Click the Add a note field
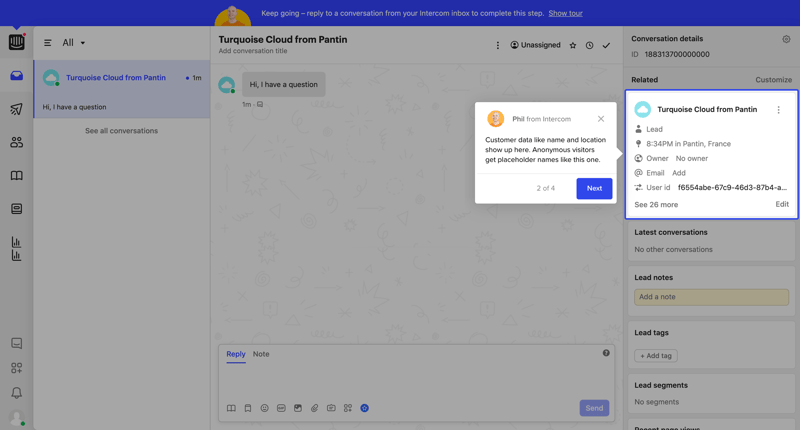The image size is (800, 430). tap(711, 297)
